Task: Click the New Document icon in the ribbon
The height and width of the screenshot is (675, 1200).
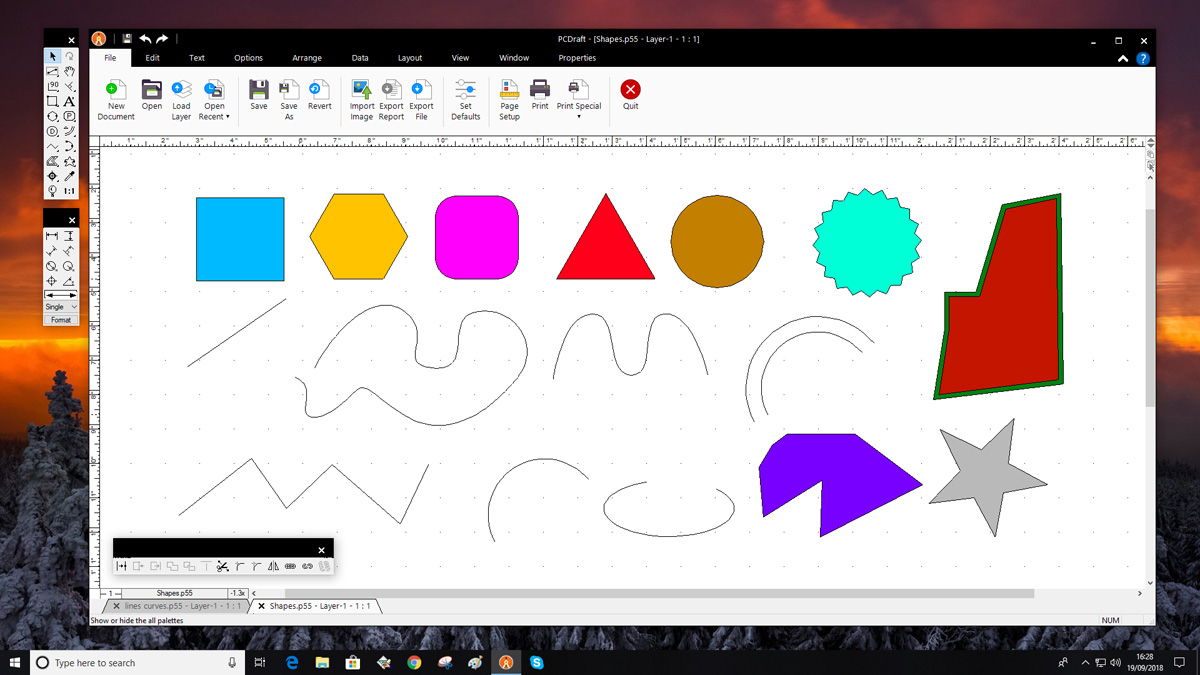Action: tap(116, 90)
